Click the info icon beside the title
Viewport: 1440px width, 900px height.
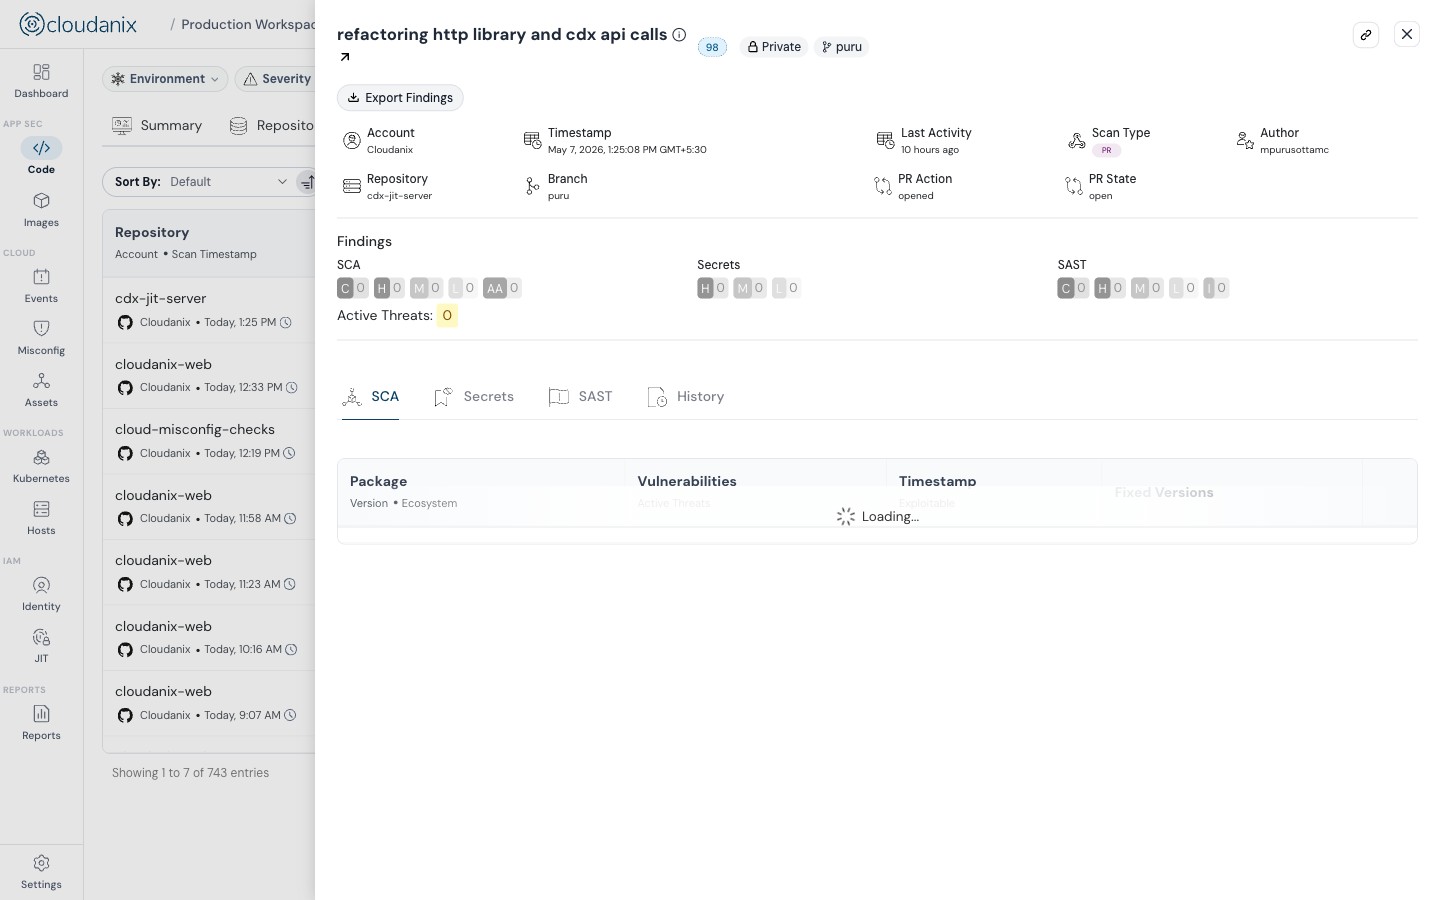coord(679,35)
